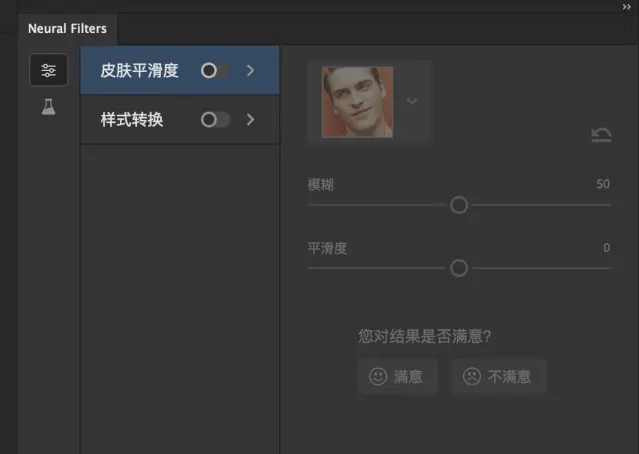Expand the 皮肤平滑度 chevron arrow
Viewport: 639px width, 454px height.
[x=251, y=71]
